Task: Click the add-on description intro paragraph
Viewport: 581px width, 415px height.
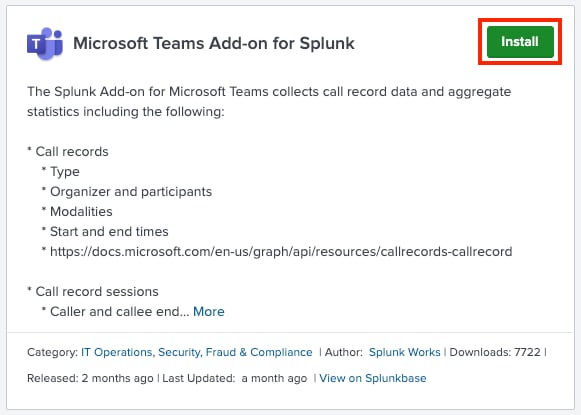Action: pos(269,101)
